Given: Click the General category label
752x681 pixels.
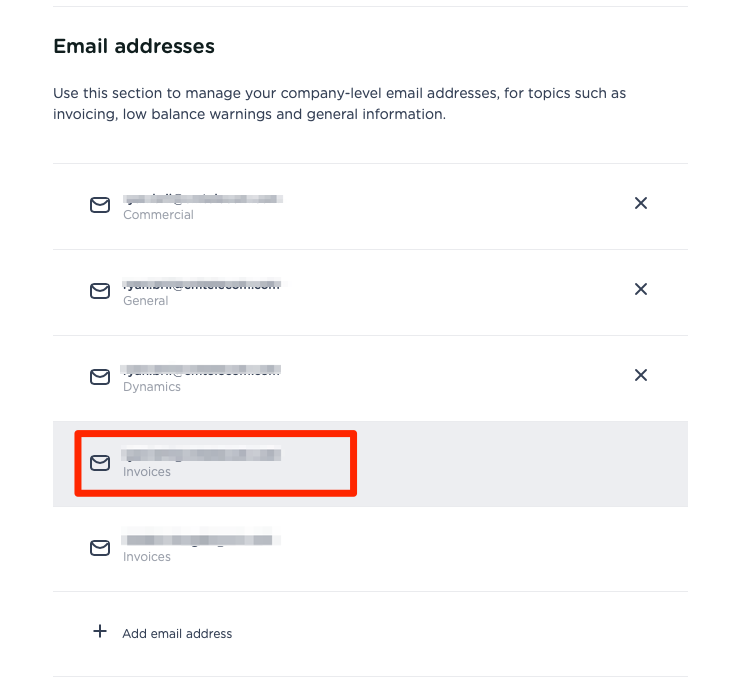Looking at the screenshot, I should 145,301.
